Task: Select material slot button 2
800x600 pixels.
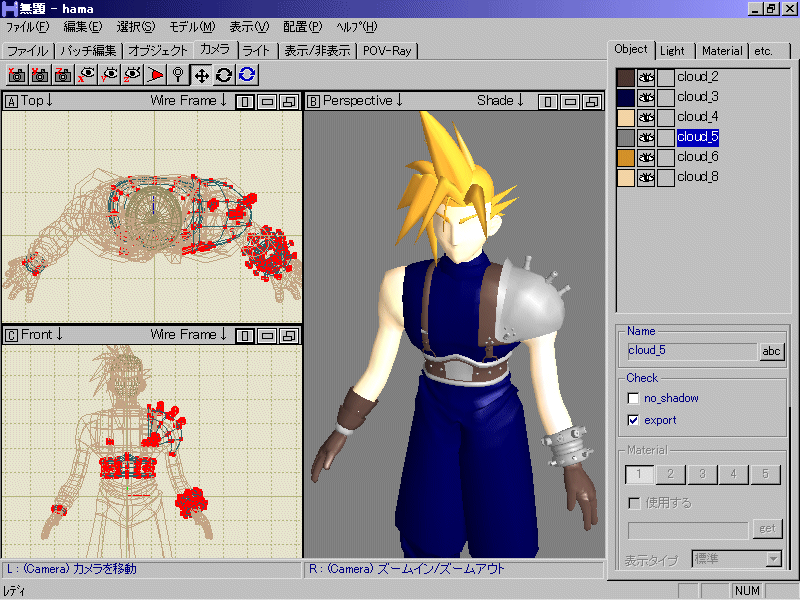Action: 671,474
